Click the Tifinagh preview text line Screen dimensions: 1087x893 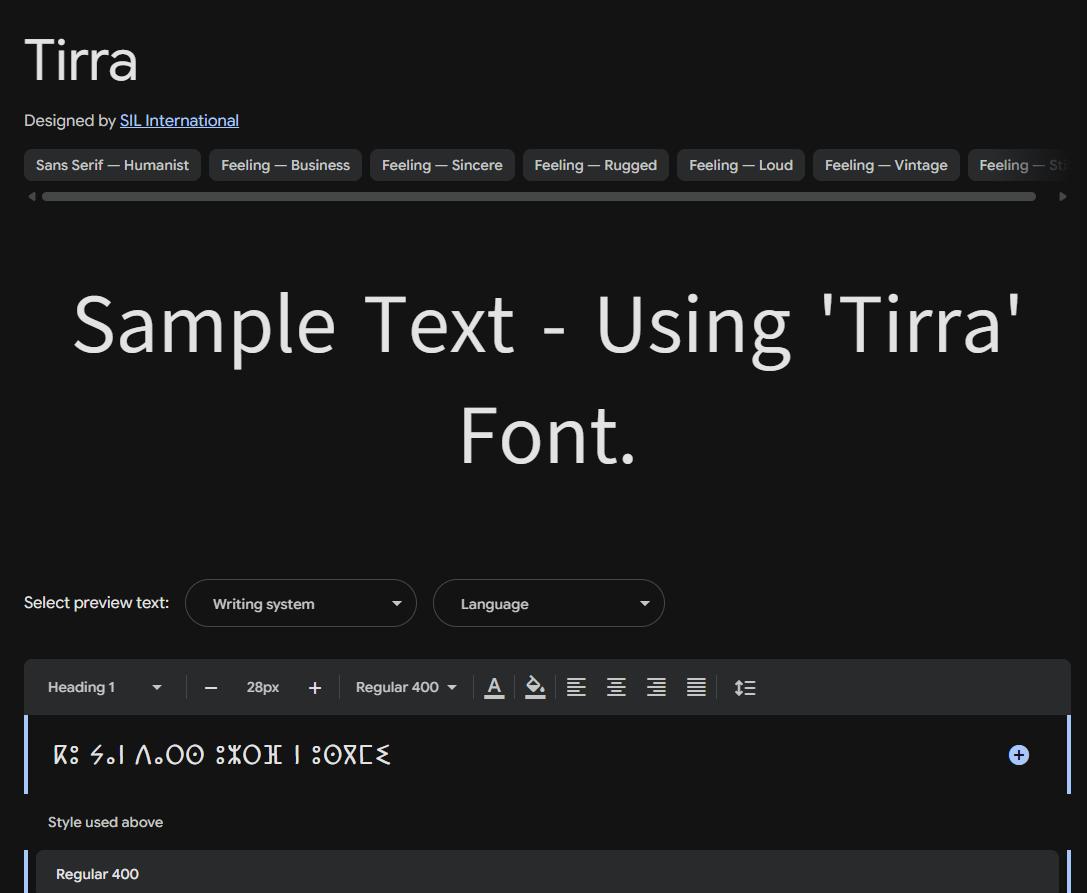222,754
